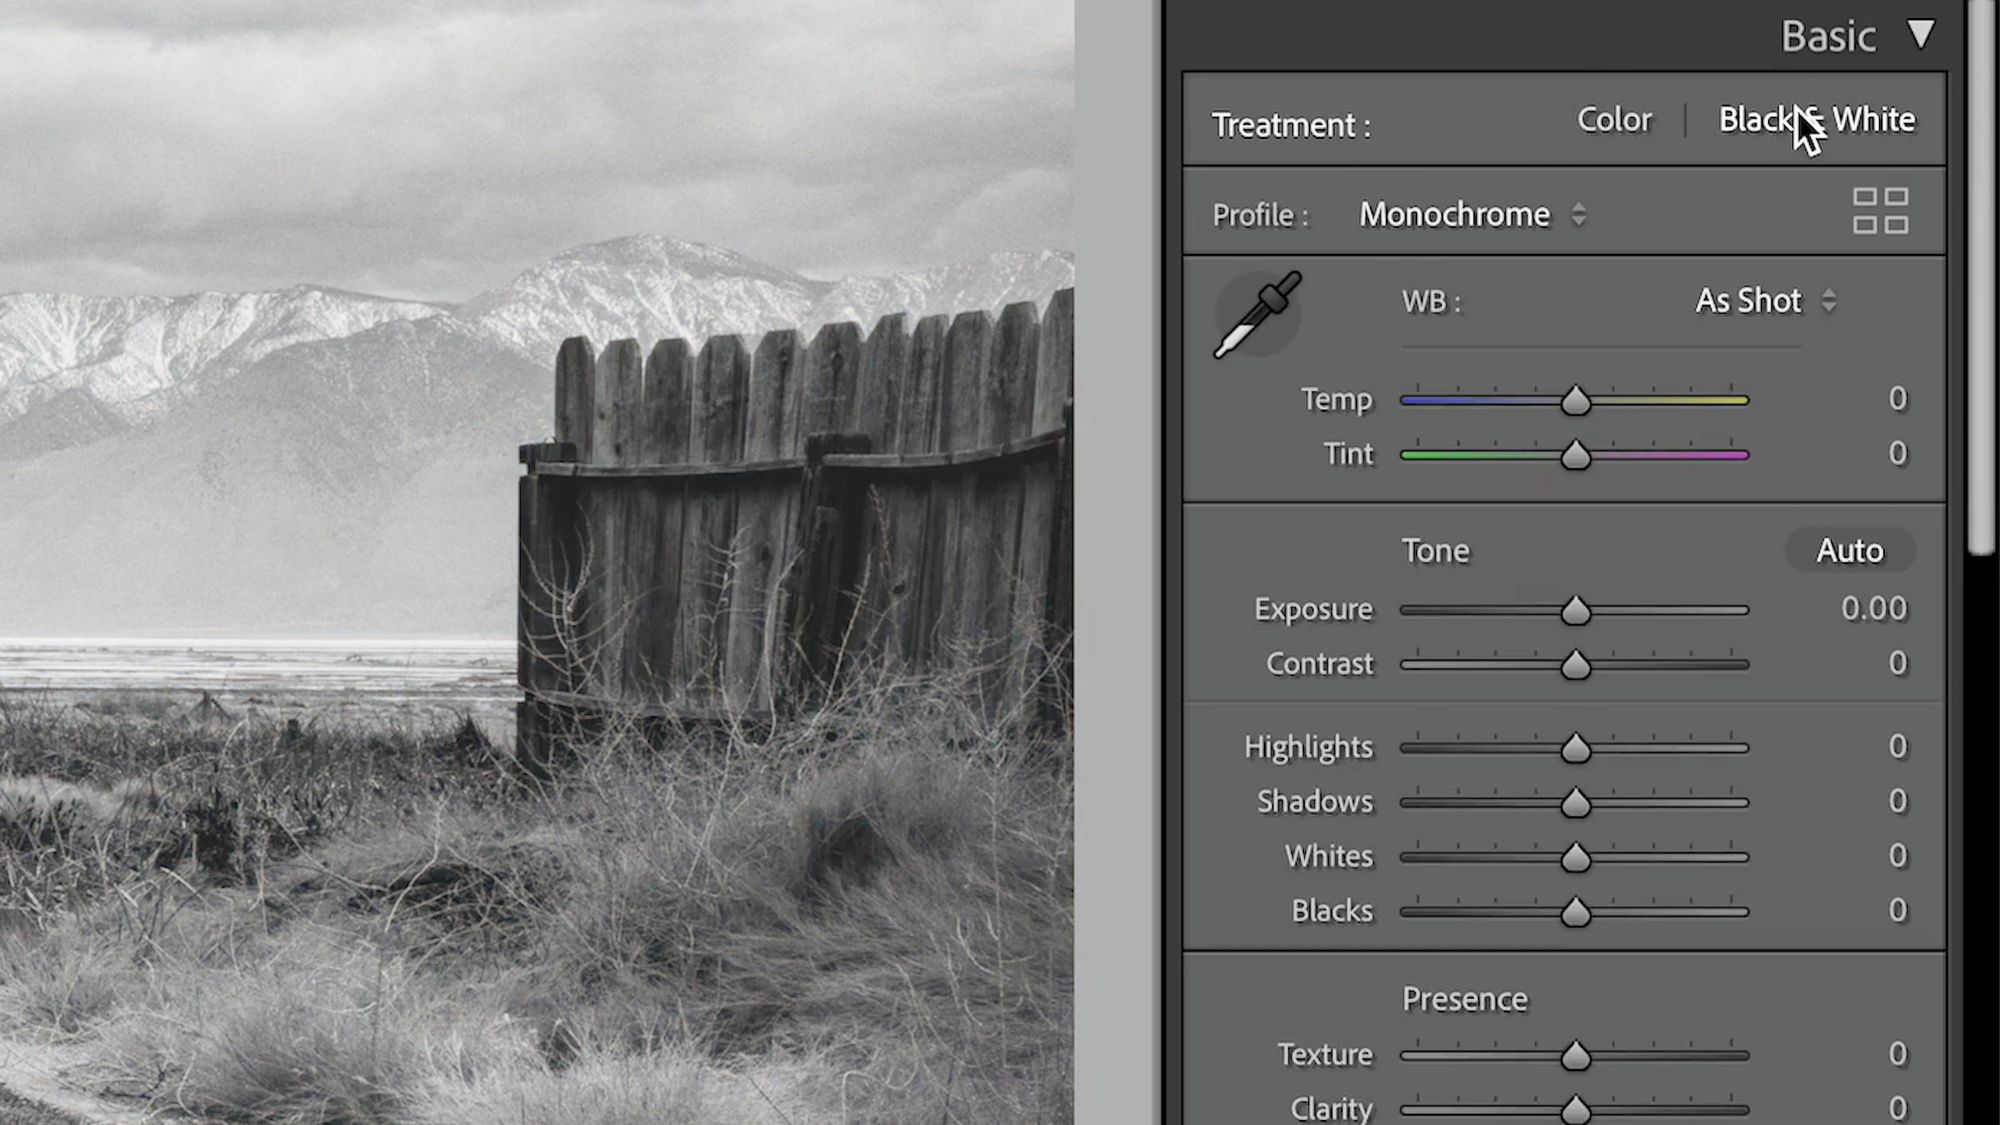Click the Texture slider knob
The image size is (2000, 1125).
1575,1056
